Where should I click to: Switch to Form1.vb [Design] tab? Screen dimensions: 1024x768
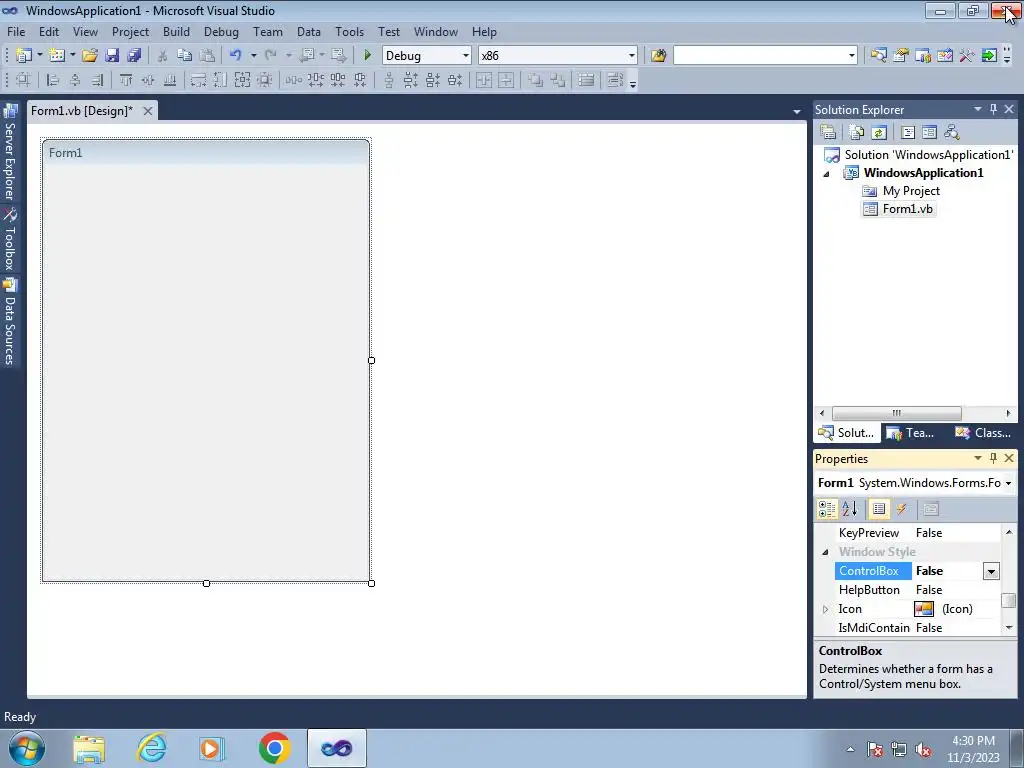click(82, 111)
